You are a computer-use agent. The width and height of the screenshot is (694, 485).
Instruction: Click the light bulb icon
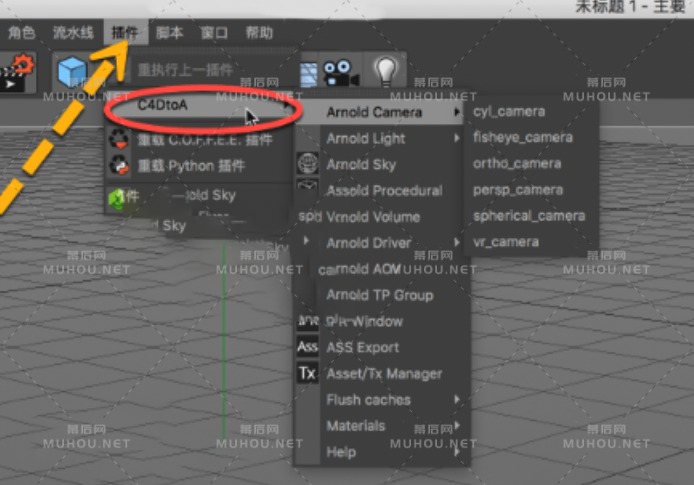[386, 72]
